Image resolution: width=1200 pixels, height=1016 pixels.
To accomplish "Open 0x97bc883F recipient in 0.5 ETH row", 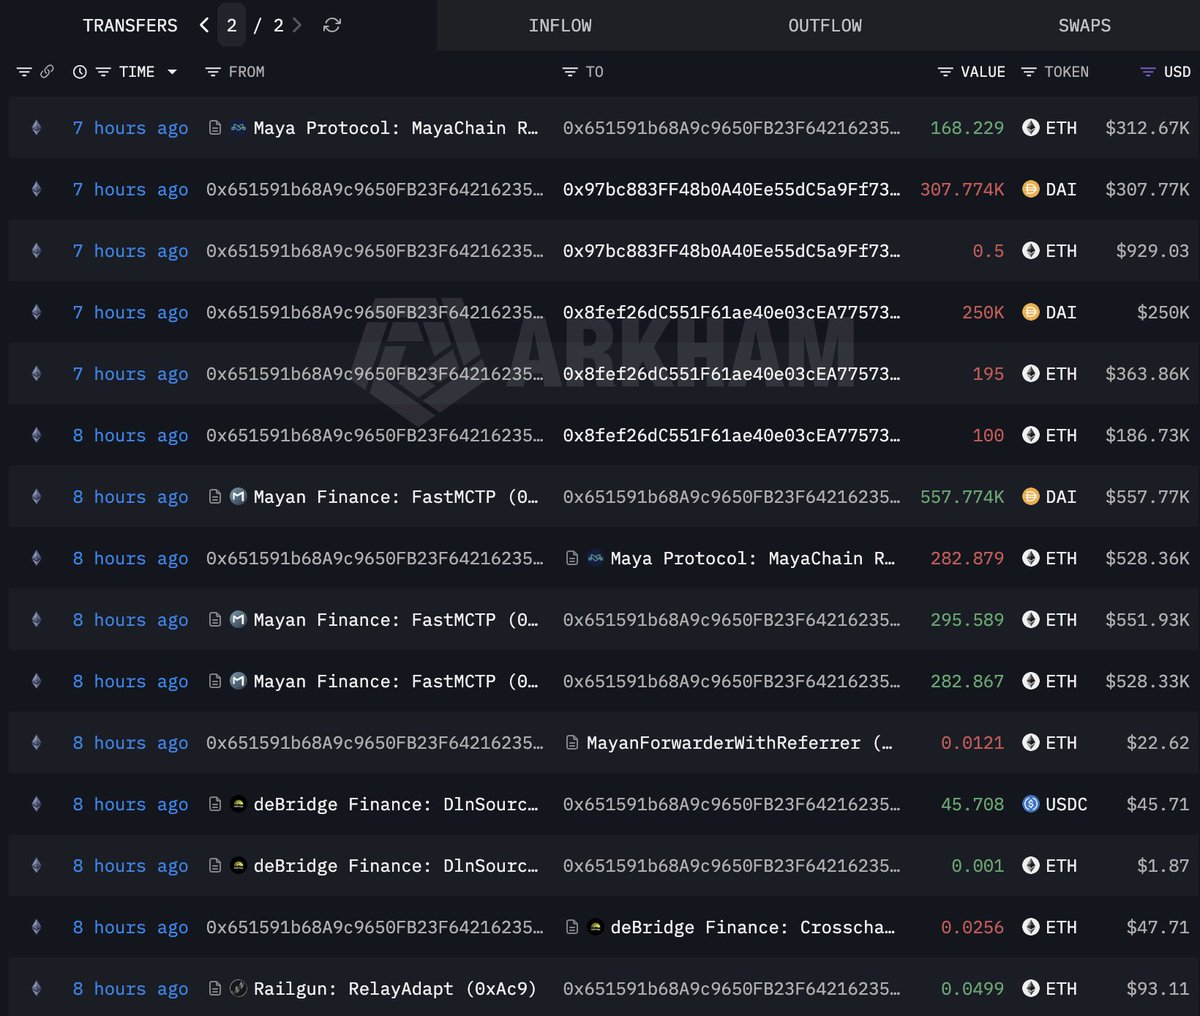I will coord(731,251).
